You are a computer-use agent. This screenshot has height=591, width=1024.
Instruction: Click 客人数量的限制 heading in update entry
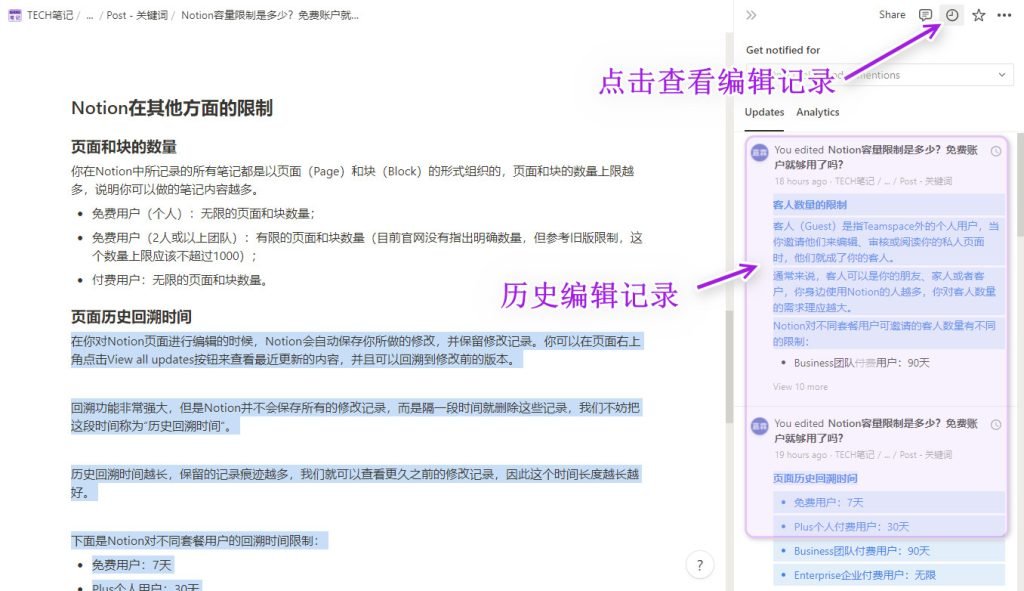coord(810,204)
